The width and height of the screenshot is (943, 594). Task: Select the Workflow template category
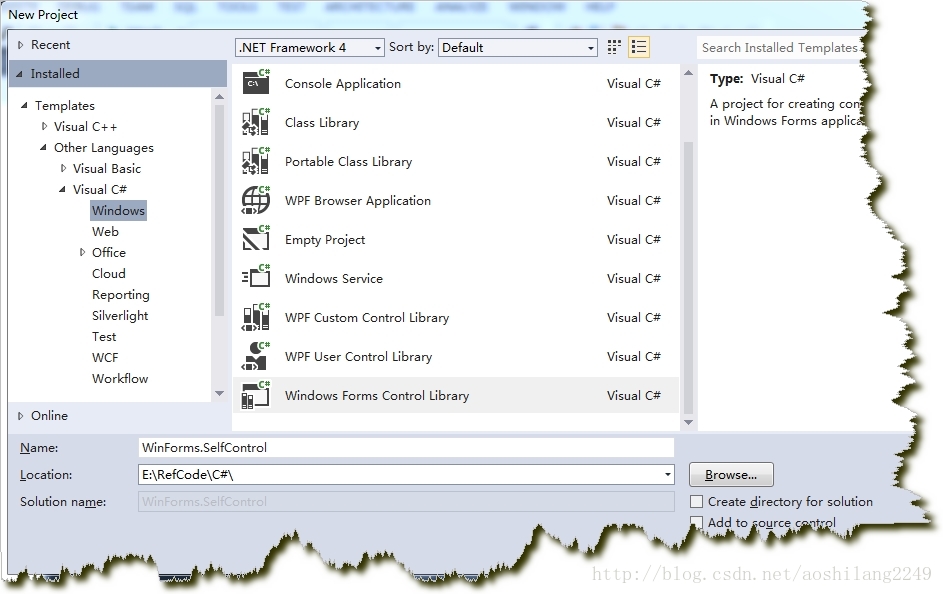120,379
